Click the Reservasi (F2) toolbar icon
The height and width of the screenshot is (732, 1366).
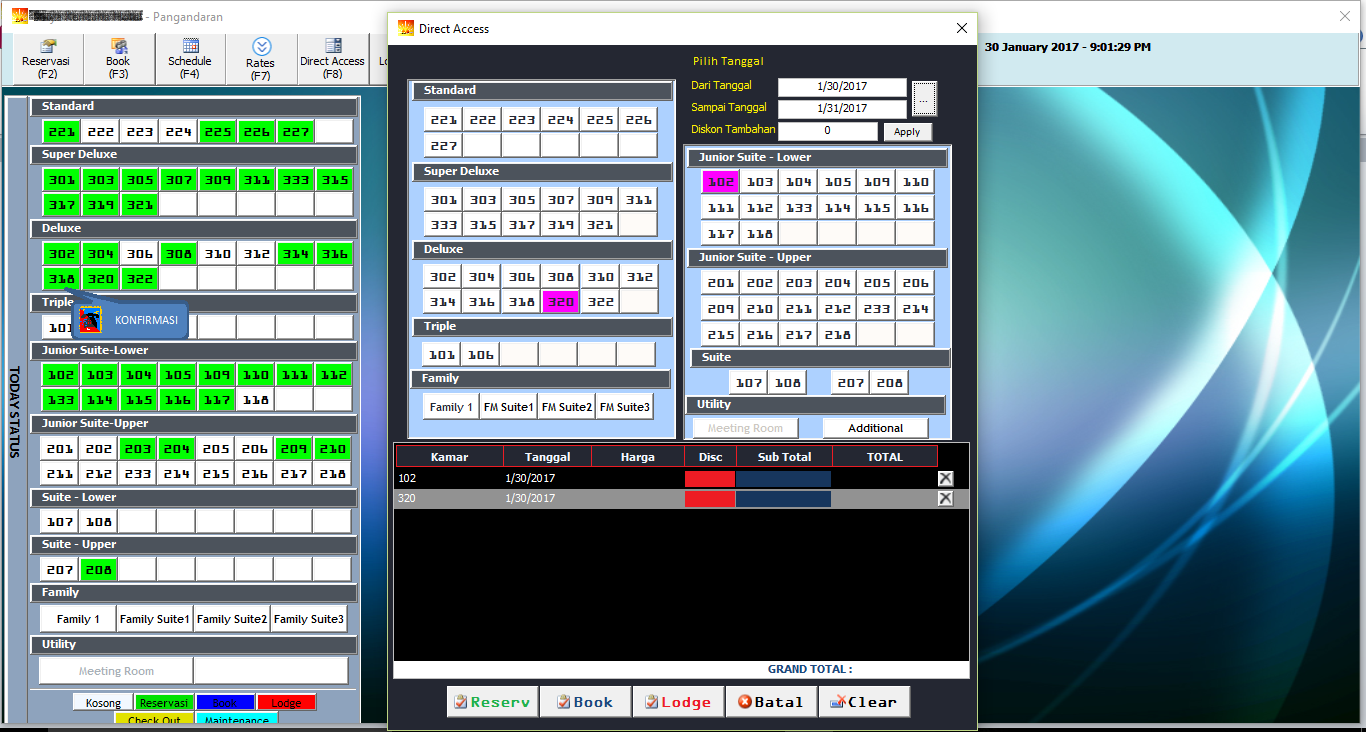tap(47, 59)
